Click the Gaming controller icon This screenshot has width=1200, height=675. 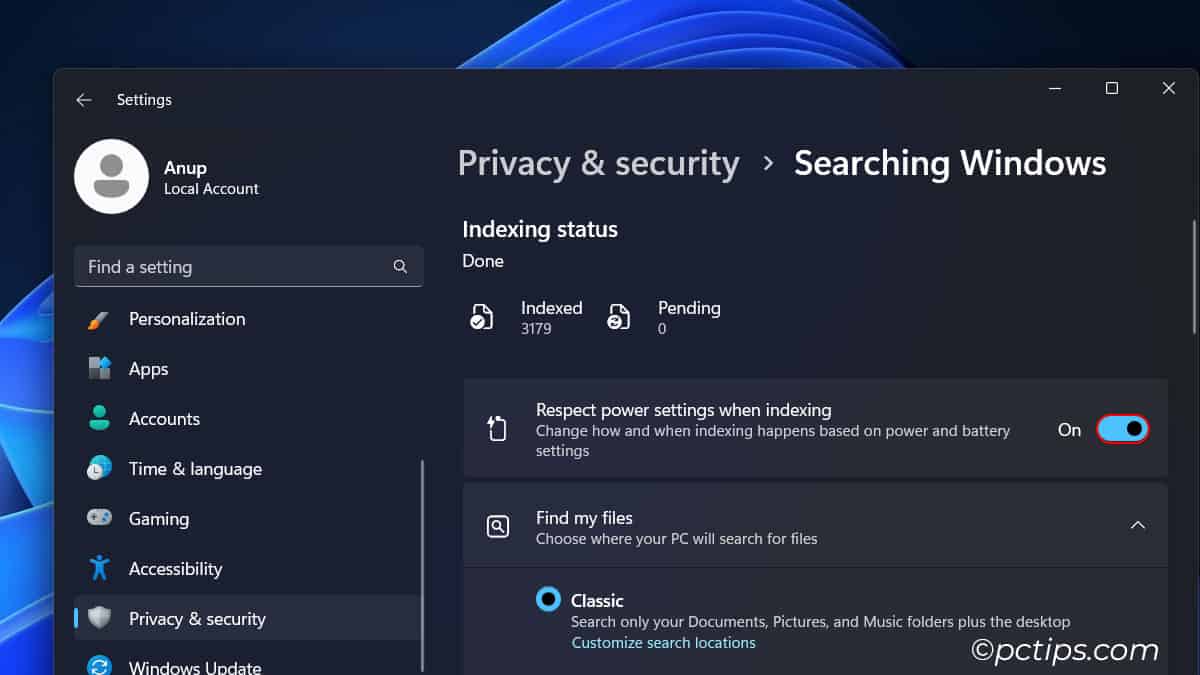(99, 519)
